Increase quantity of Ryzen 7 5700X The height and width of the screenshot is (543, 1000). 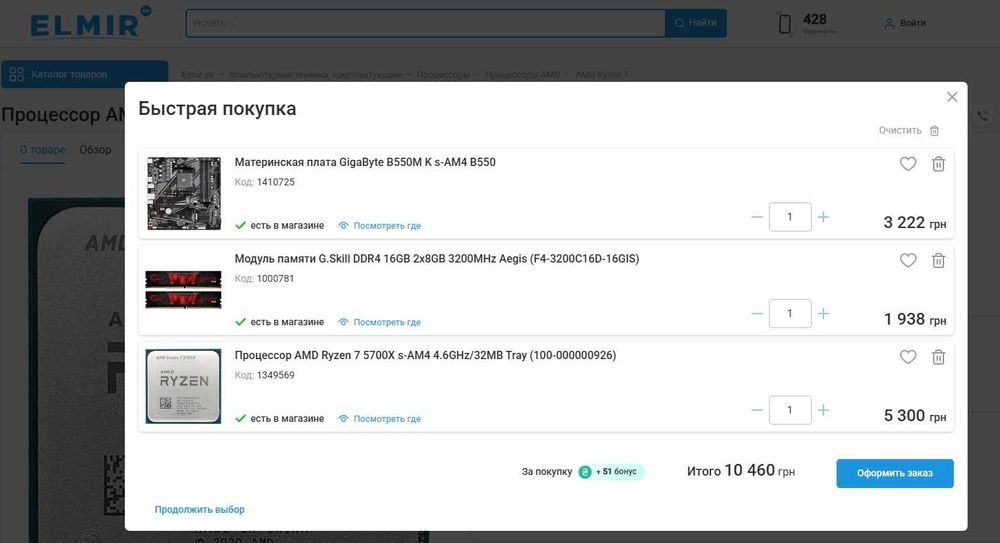pyautogui.click(x=823, y=410)
